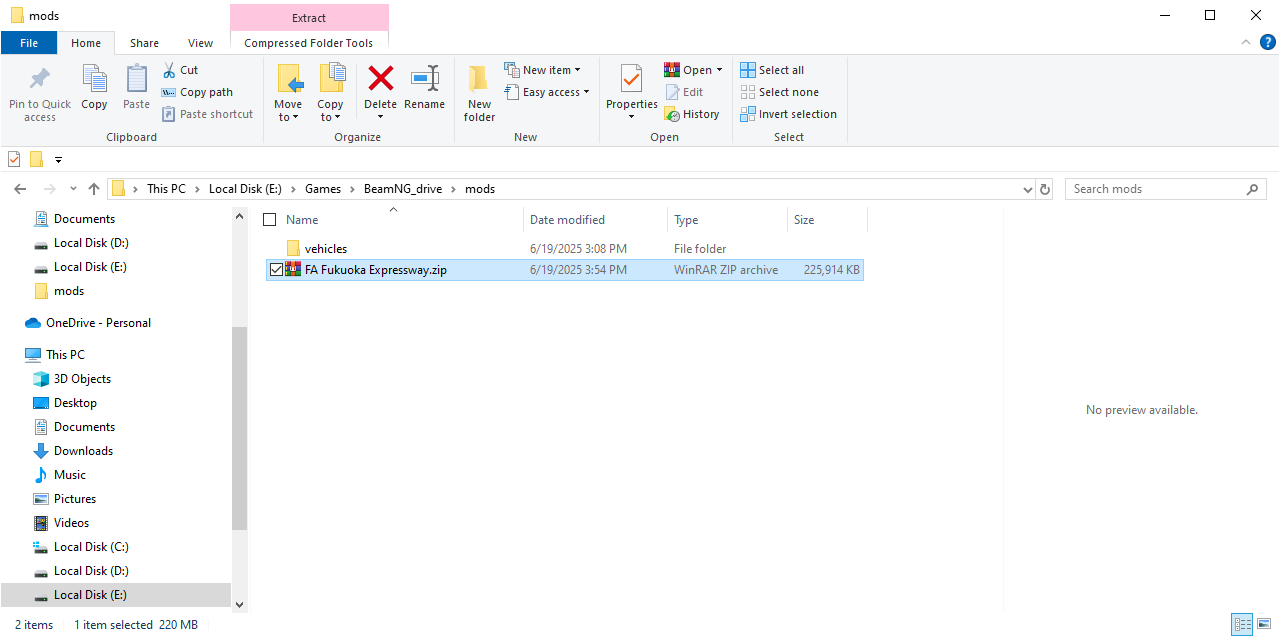Switch to Large icons view in status bar
The width and height of the screenshot is (1280, 637).
click(1264, 625)
